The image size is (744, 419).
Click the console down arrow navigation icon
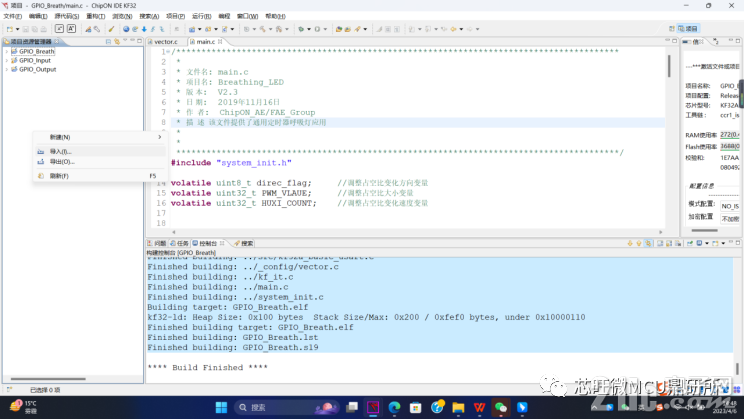[630, 243]
